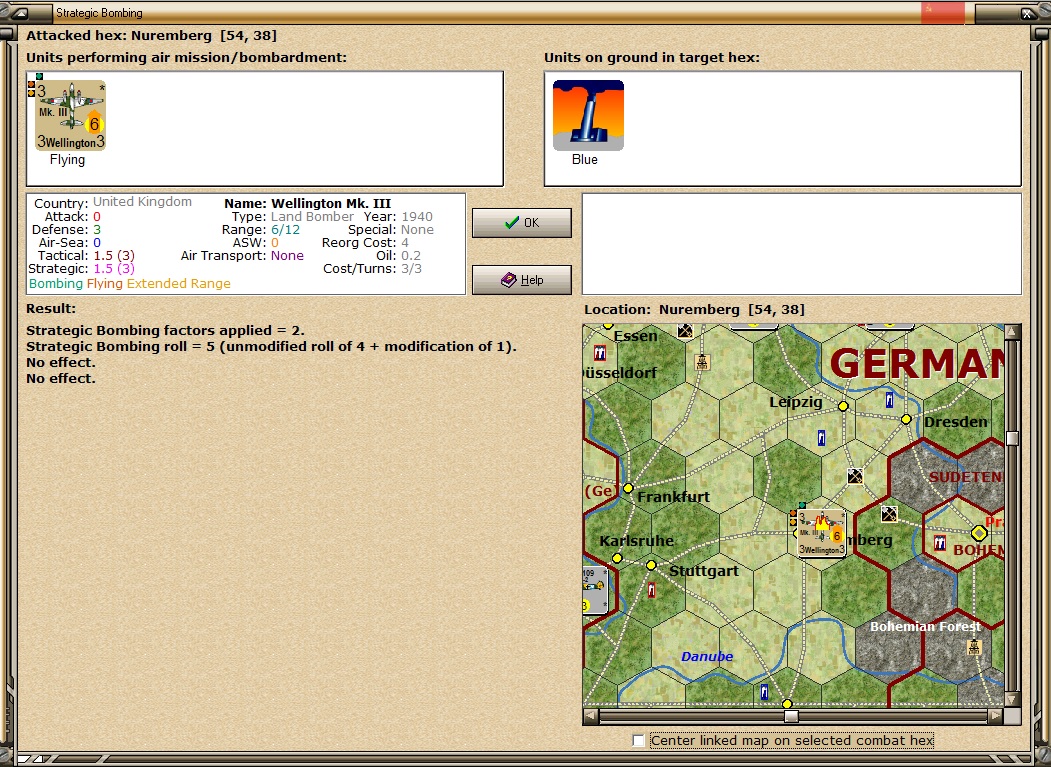Click the 'Frankfurt' map label

[673, 497]
